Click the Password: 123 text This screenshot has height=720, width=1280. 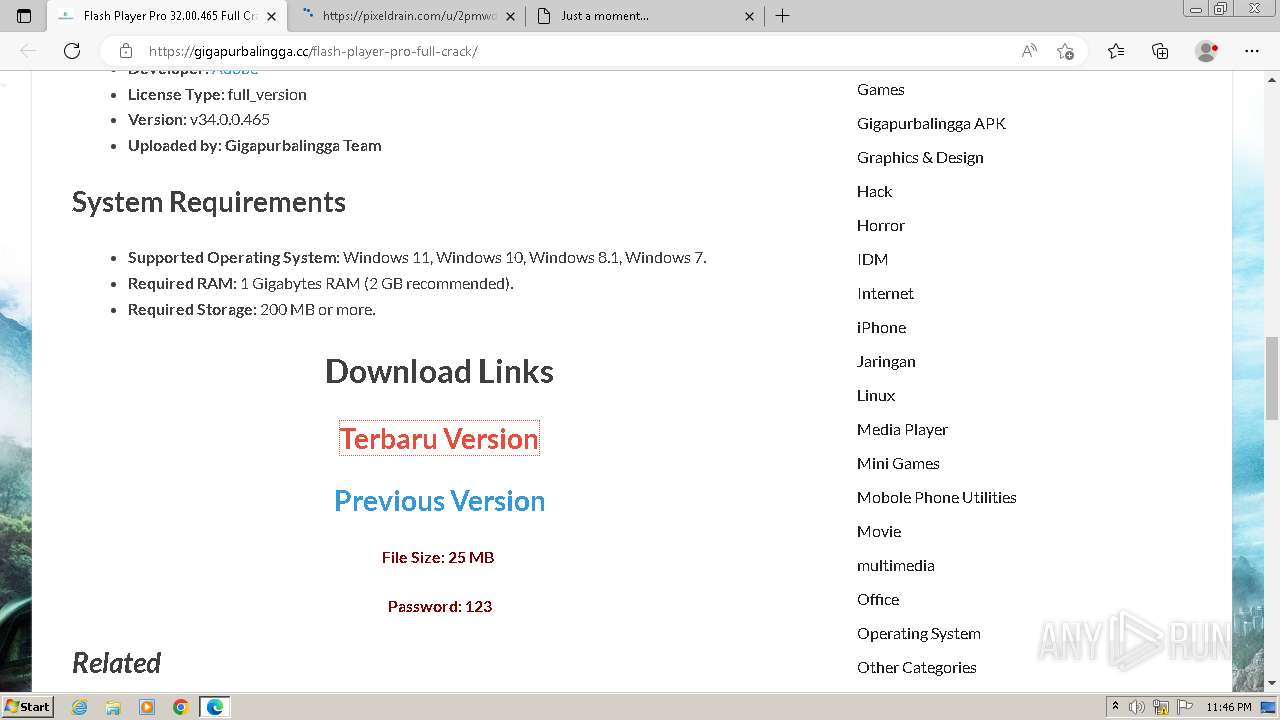(x=440, y=606)
